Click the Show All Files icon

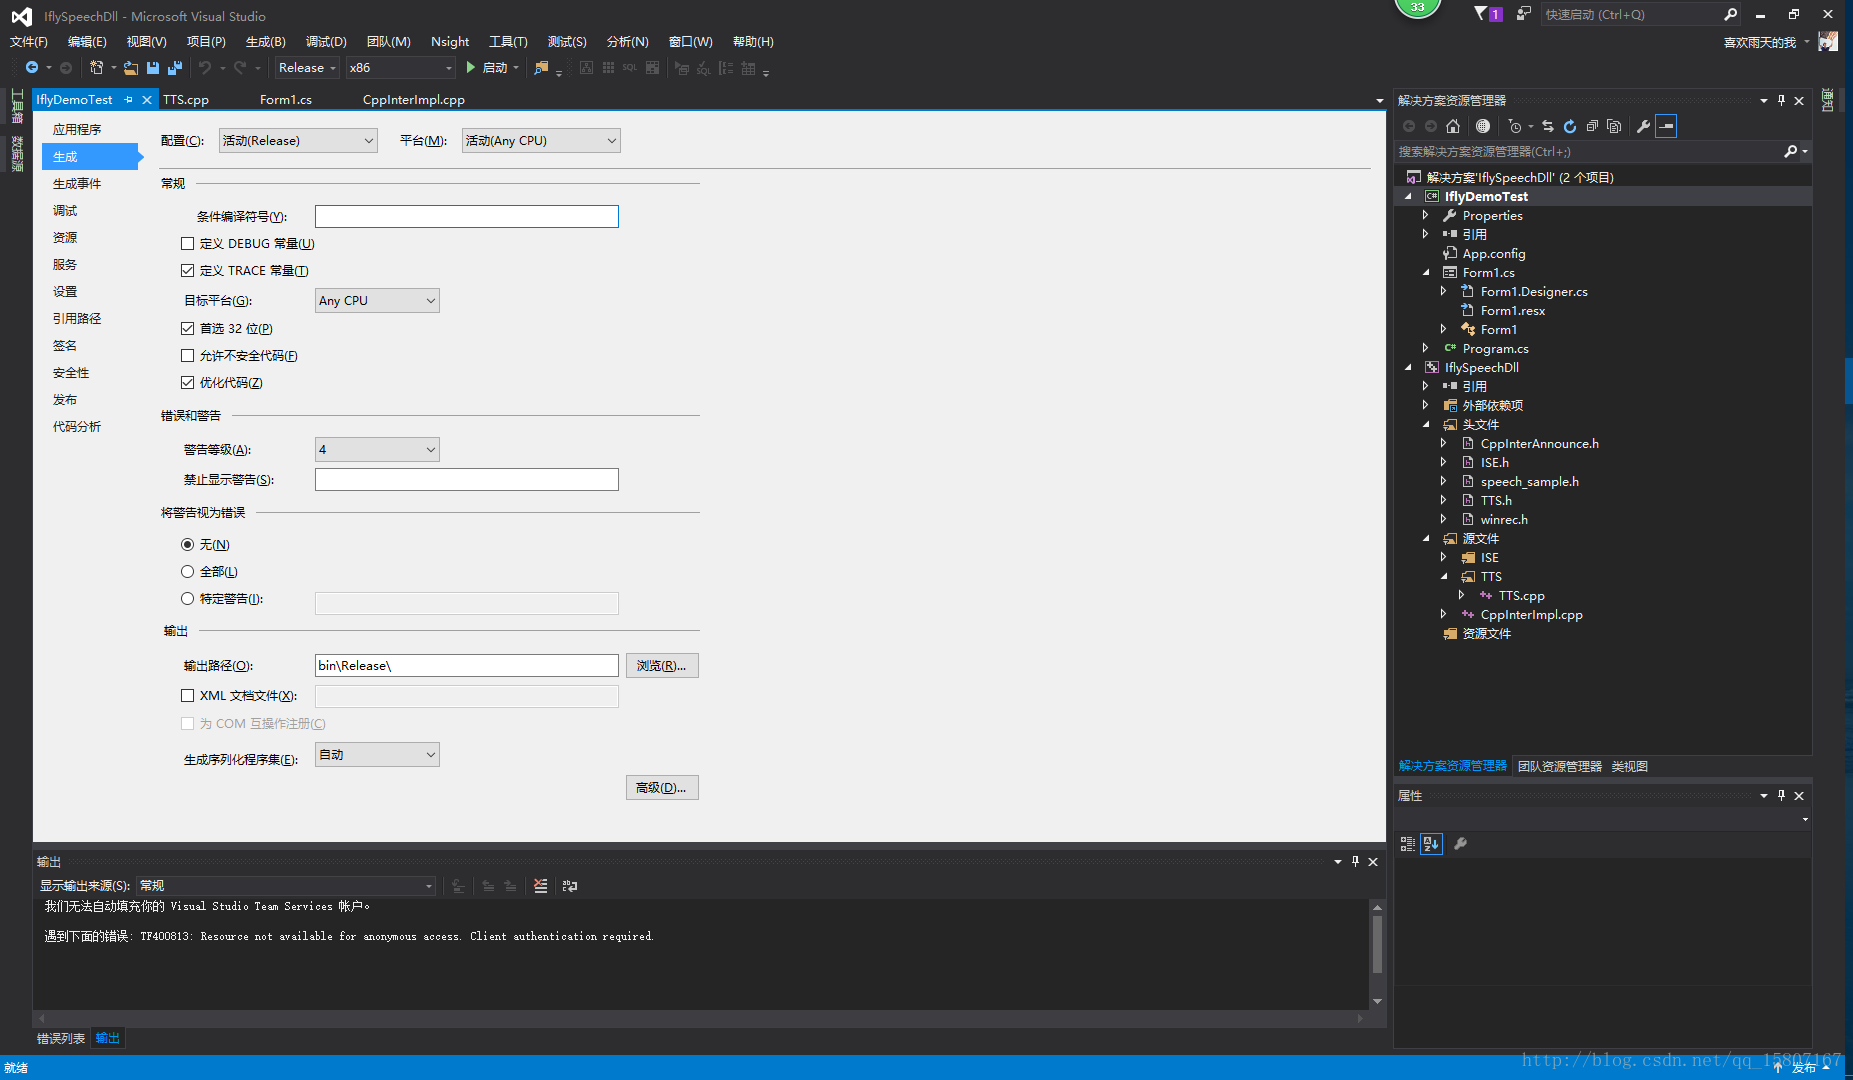1614,126
